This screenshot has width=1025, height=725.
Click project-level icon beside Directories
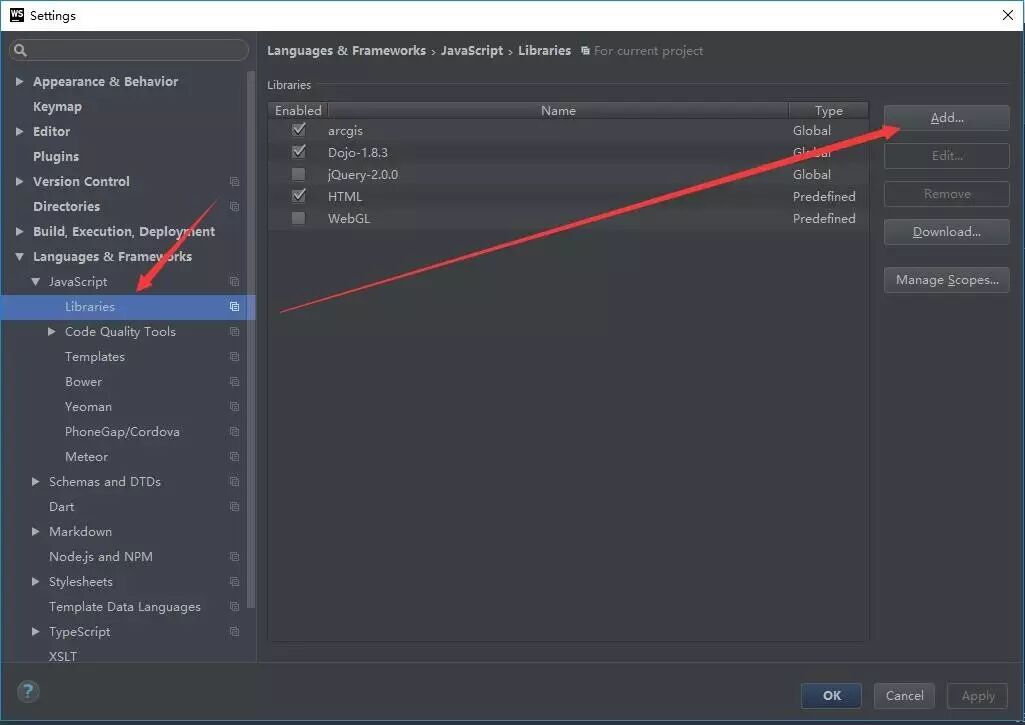234,207
